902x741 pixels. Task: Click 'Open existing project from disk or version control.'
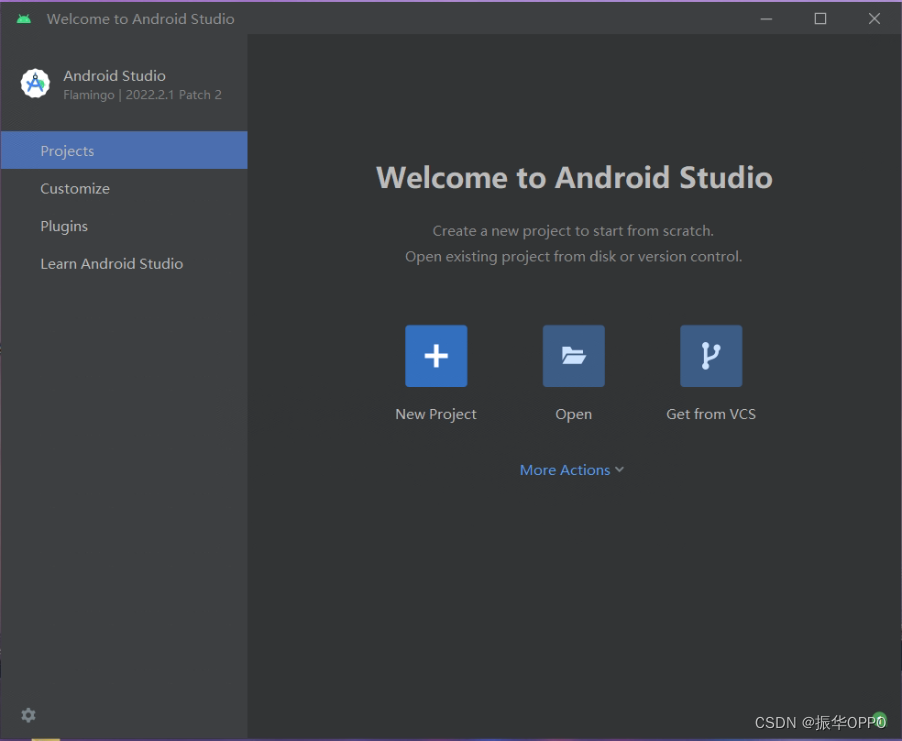tap(574, 257)
